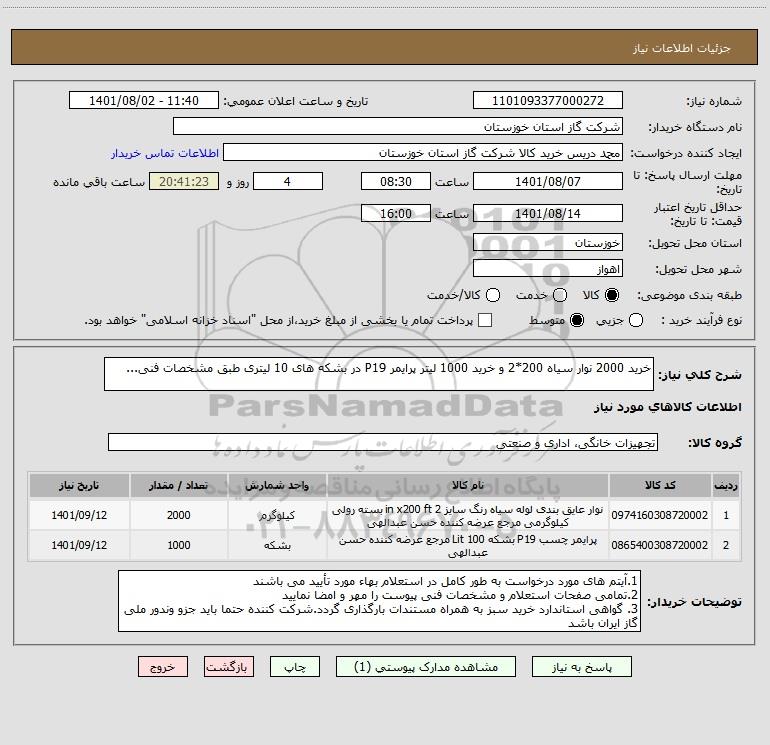This screenshot has width=770, height=745.
Task: Click the نام دستگاه خریدار field
Action: coord(398,126)
